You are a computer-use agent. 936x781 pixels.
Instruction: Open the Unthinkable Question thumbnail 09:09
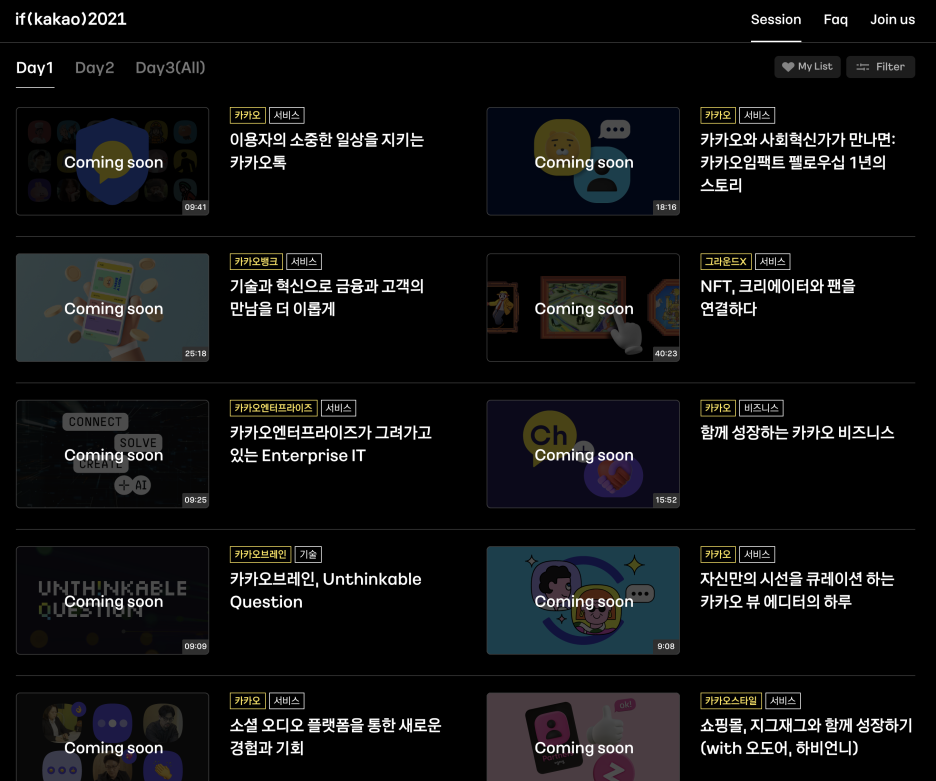click(112, 600)
